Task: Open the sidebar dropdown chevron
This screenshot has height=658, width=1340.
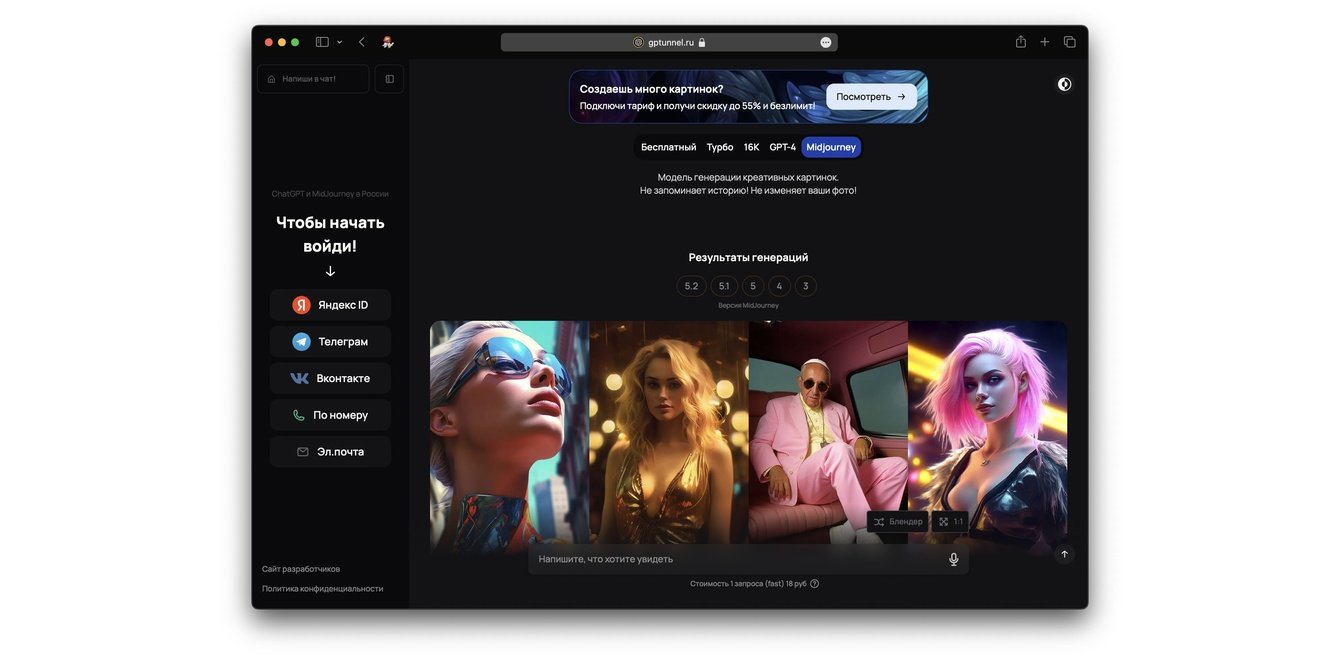Action: (x=340, y=42)
